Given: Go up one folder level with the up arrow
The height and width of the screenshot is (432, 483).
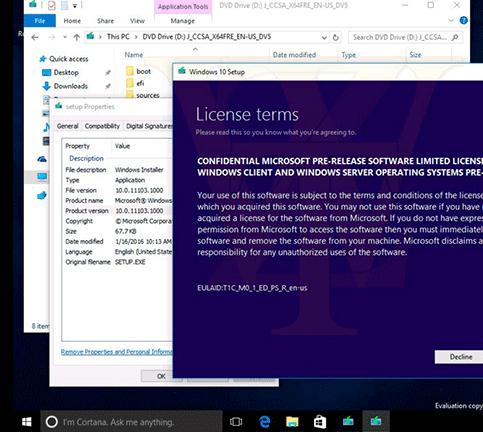Looking at the screenshot, I should point(77,37).
